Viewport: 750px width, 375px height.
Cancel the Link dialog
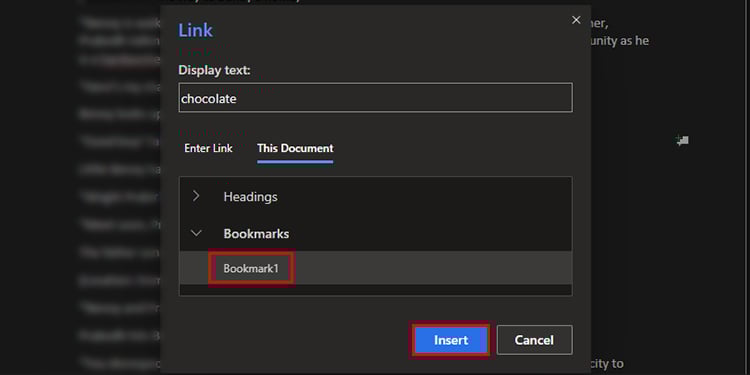click(534, 340)
